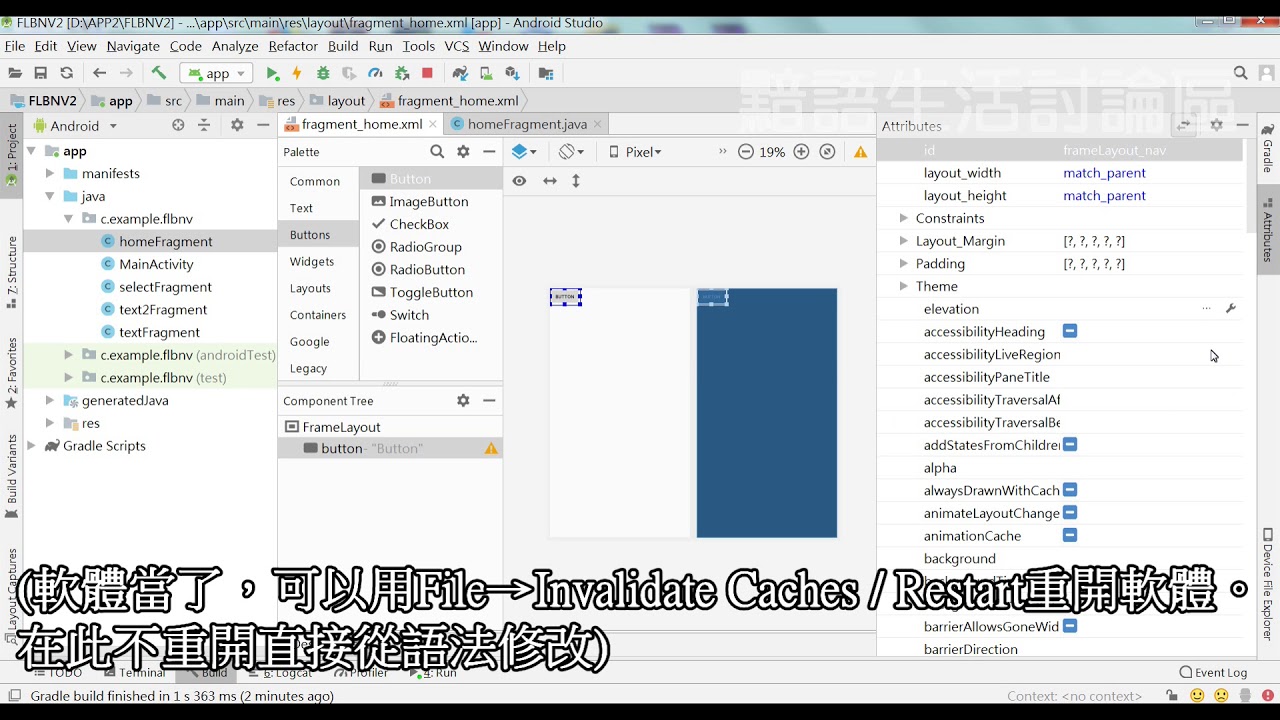Image resolution: width=1280 pixels, height=720 pixels.
Task: Stop the app with the red square icon
Action: [x=427, y=73]
